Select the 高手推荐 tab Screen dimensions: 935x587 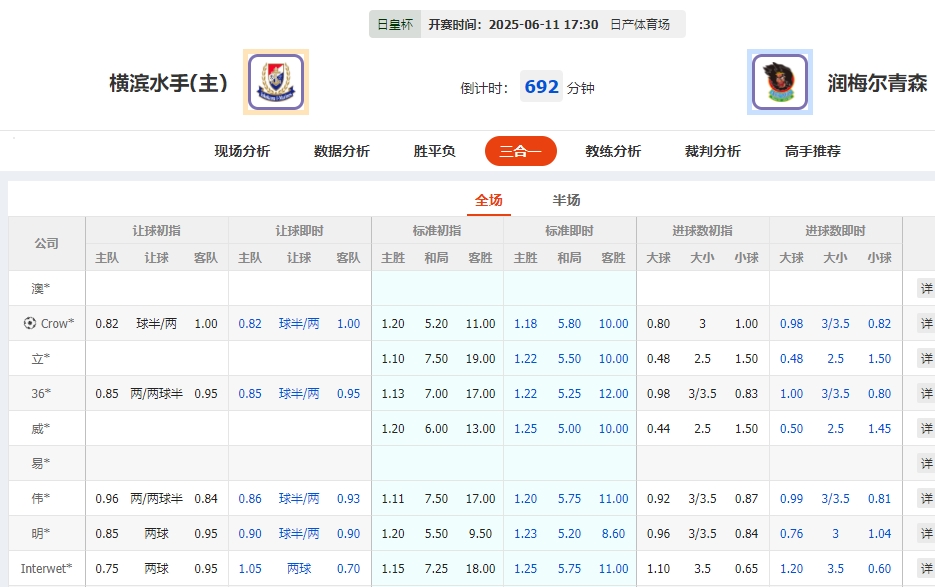click(812, 151)
